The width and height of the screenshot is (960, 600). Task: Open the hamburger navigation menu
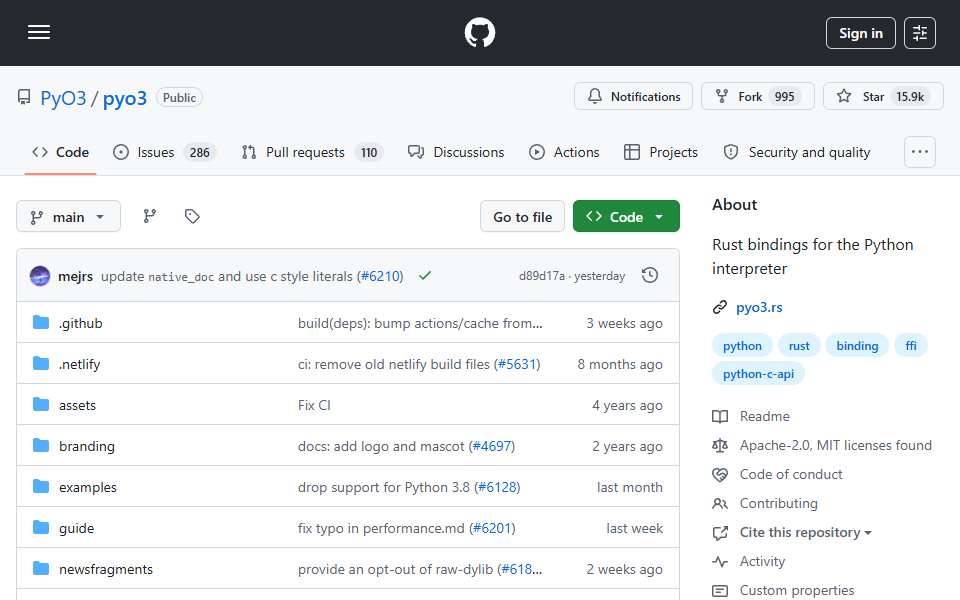point(39,32)
